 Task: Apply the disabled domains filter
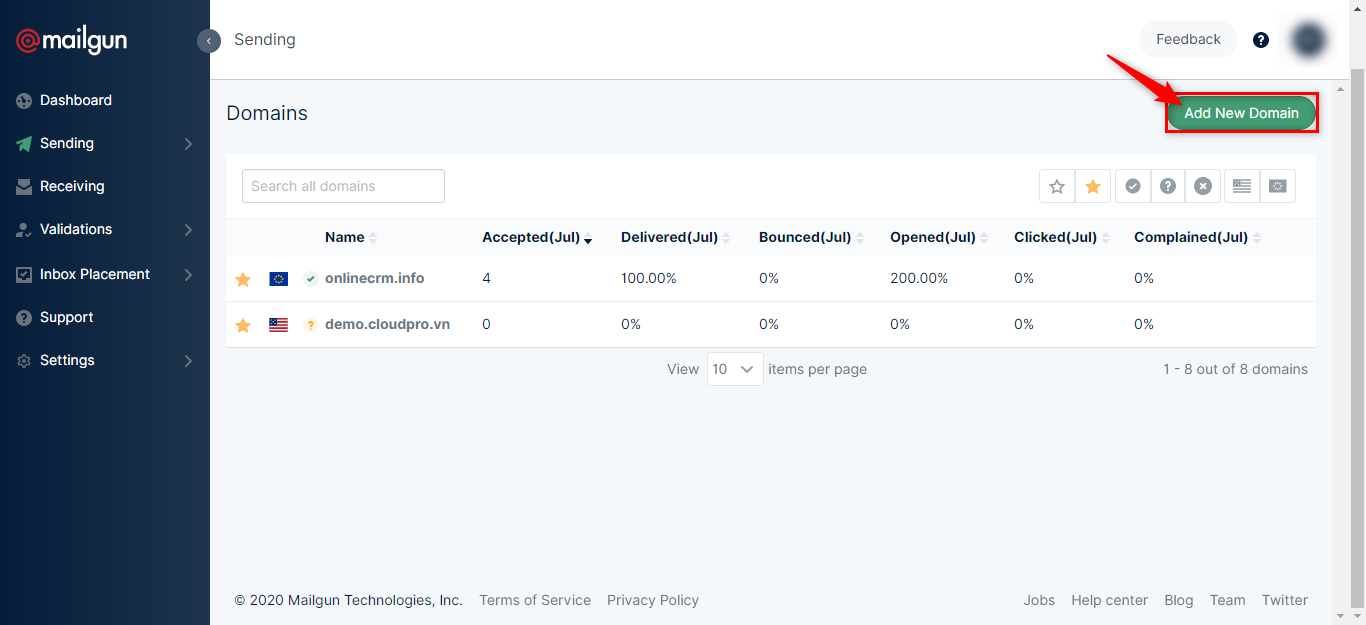pyautogui.click(x=1203, y=186)
